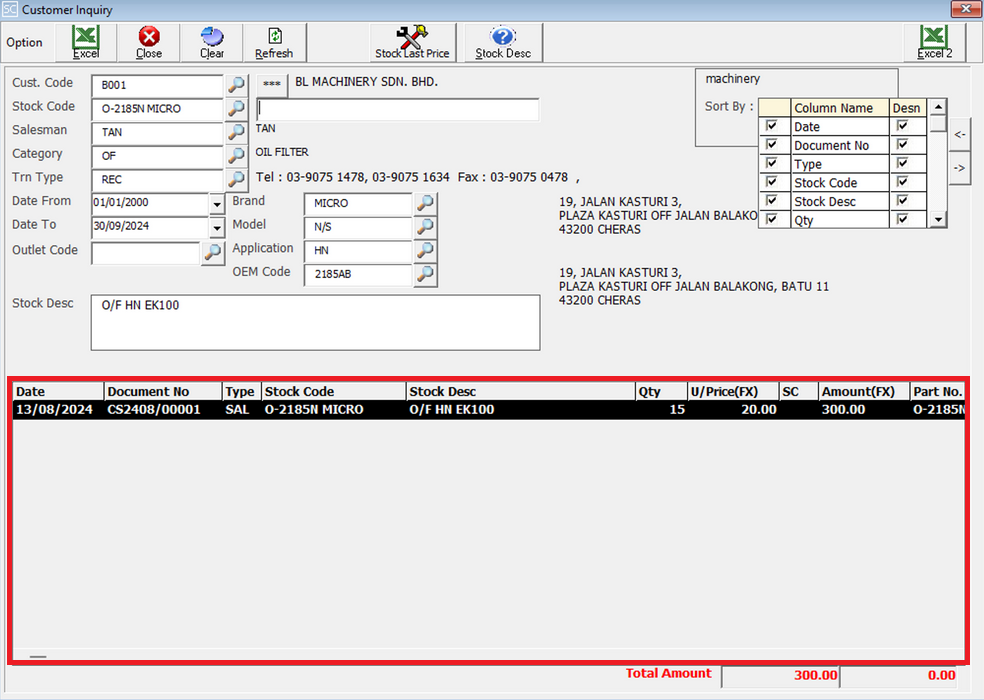
Task: Click the sort list scroll up arrow
Action: (x=938, y=107)
